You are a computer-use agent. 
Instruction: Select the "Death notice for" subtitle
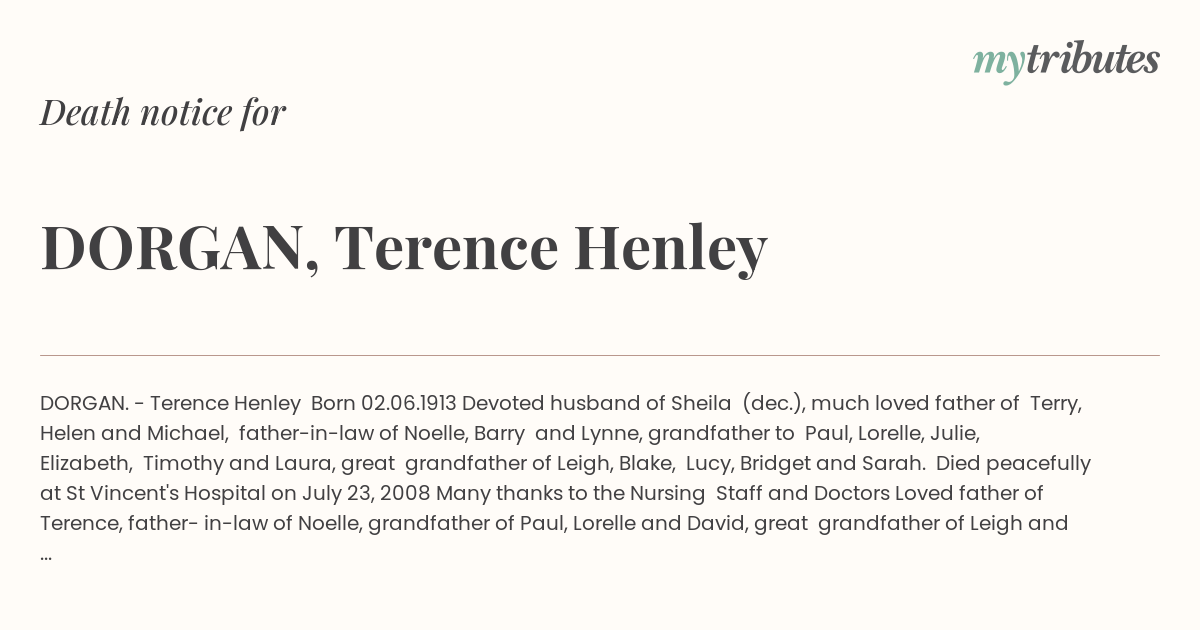tap(163, 113)
